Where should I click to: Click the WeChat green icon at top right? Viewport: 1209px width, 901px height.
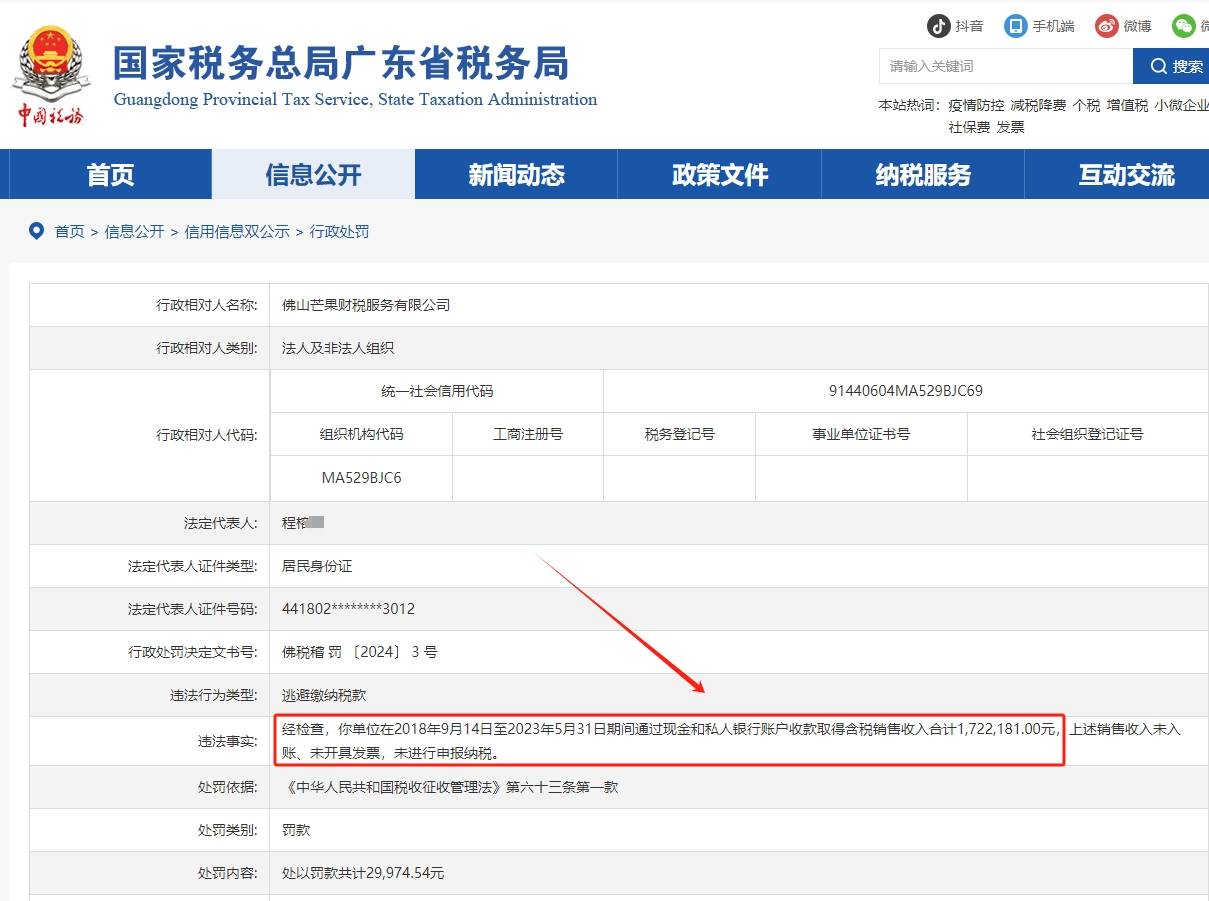point(1186,26)
